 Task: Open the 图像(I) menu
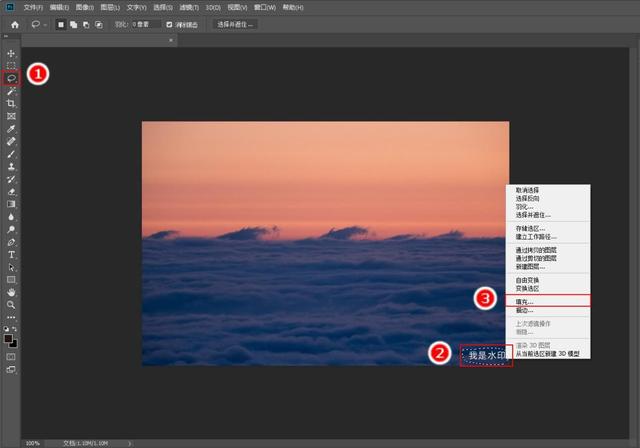84,7
